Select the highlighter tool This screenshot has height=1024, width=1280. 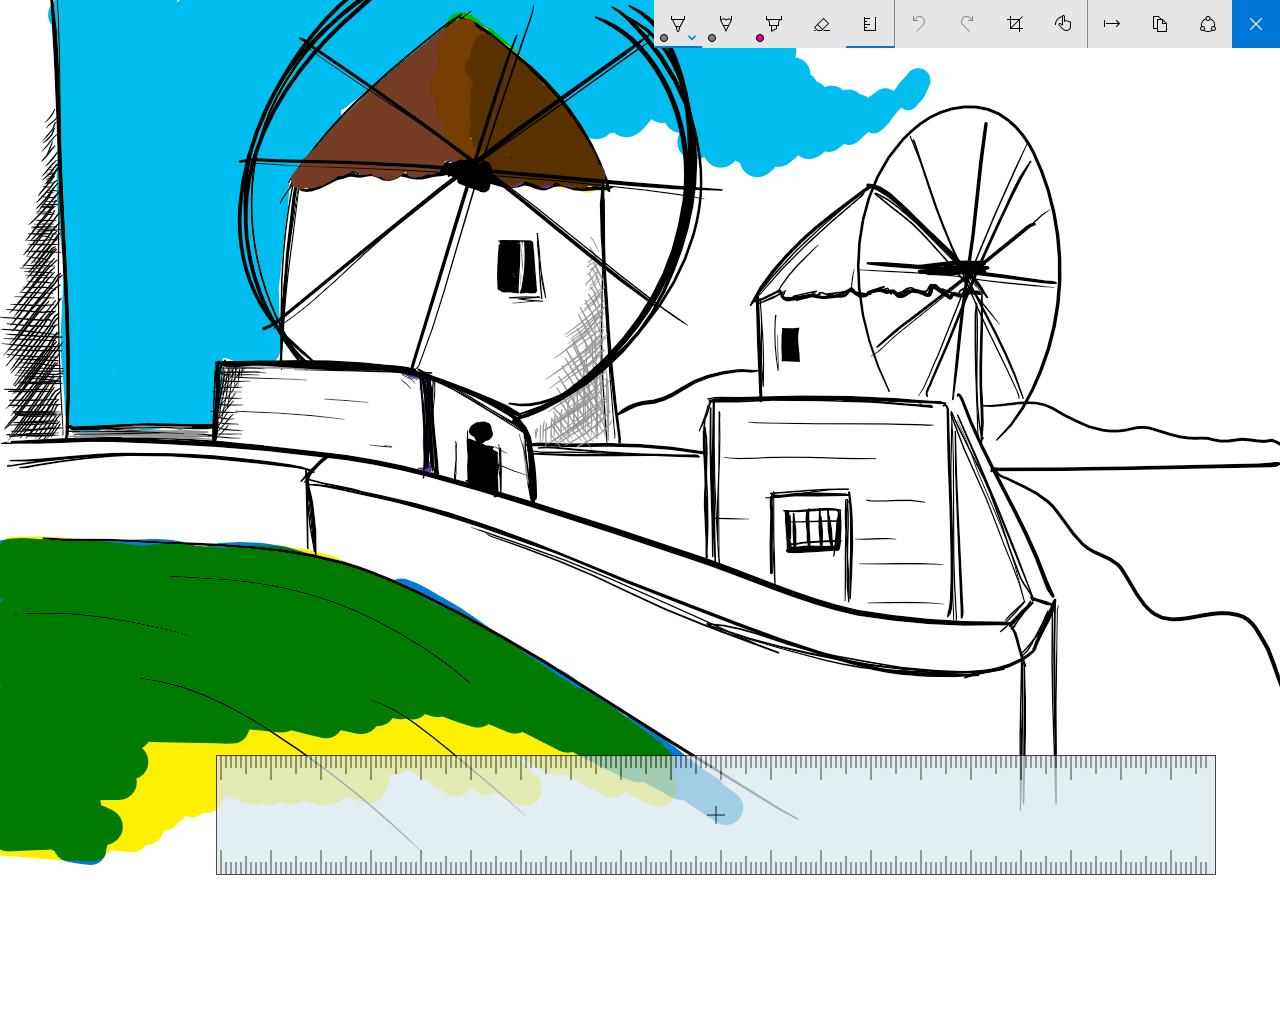coord(774,24)
